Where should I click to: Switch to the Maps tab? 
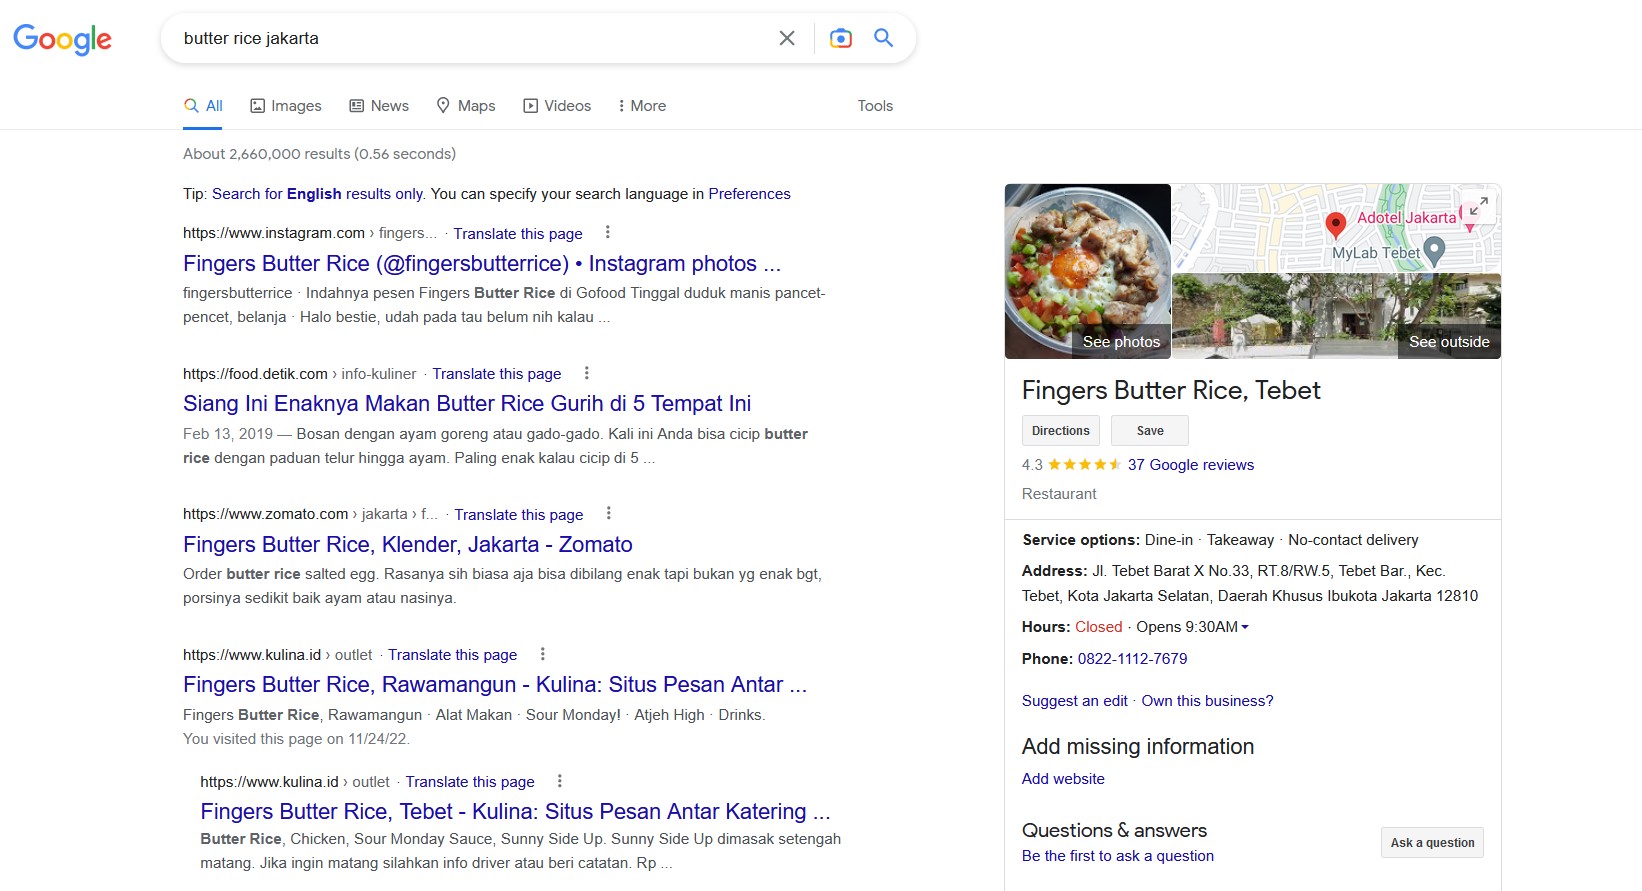click(x=466, y=106)
